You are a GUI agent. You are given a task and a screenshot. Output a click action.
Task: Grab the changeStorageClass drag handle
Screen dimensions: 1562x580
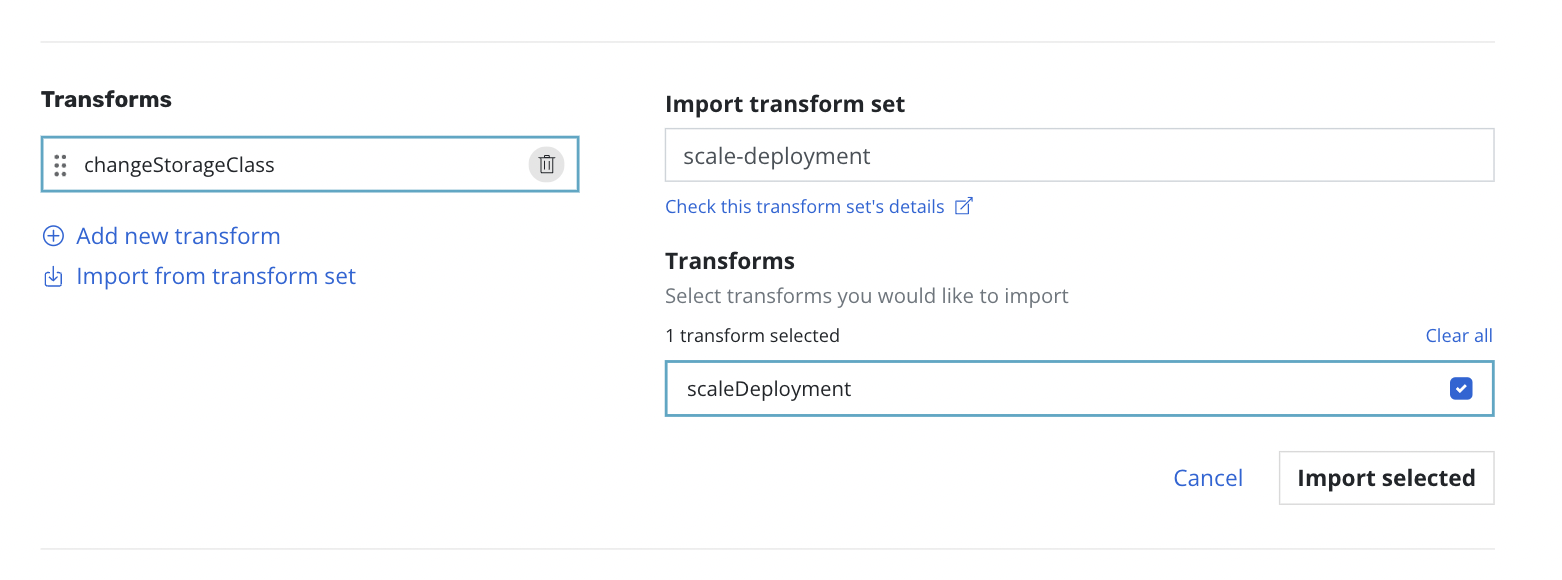click(x=60, y=165)
